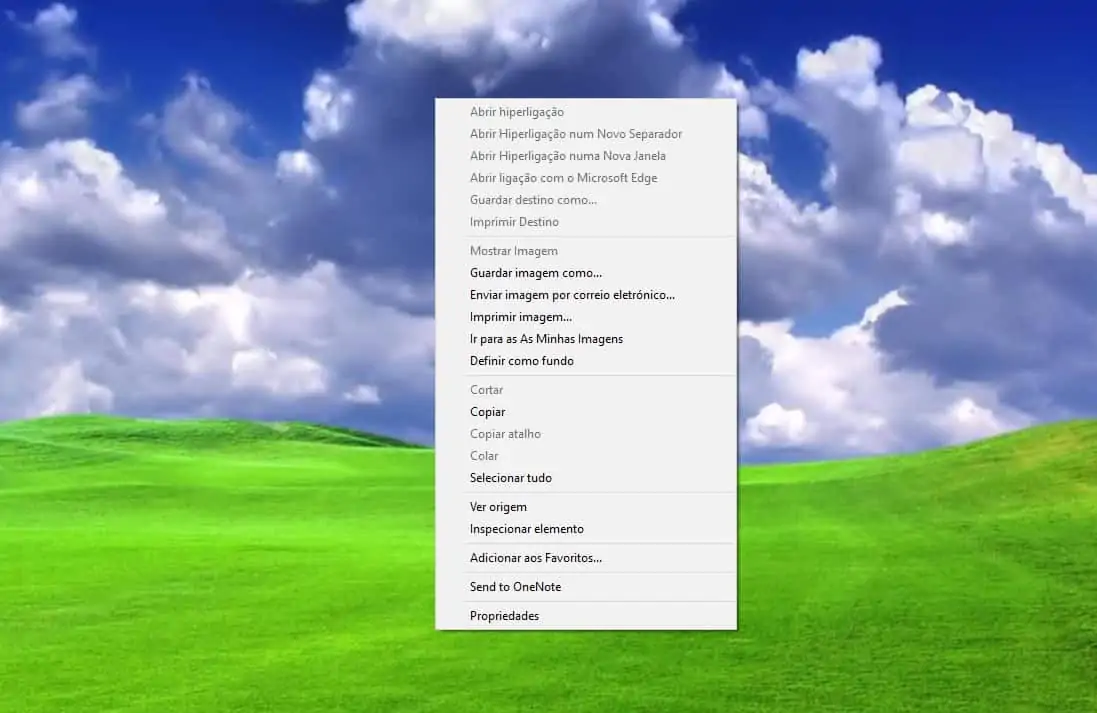Viewport: 1097px width, 713px height.
Task: Select 'Send to OneNote' entry
Action: tap(586, 587)
